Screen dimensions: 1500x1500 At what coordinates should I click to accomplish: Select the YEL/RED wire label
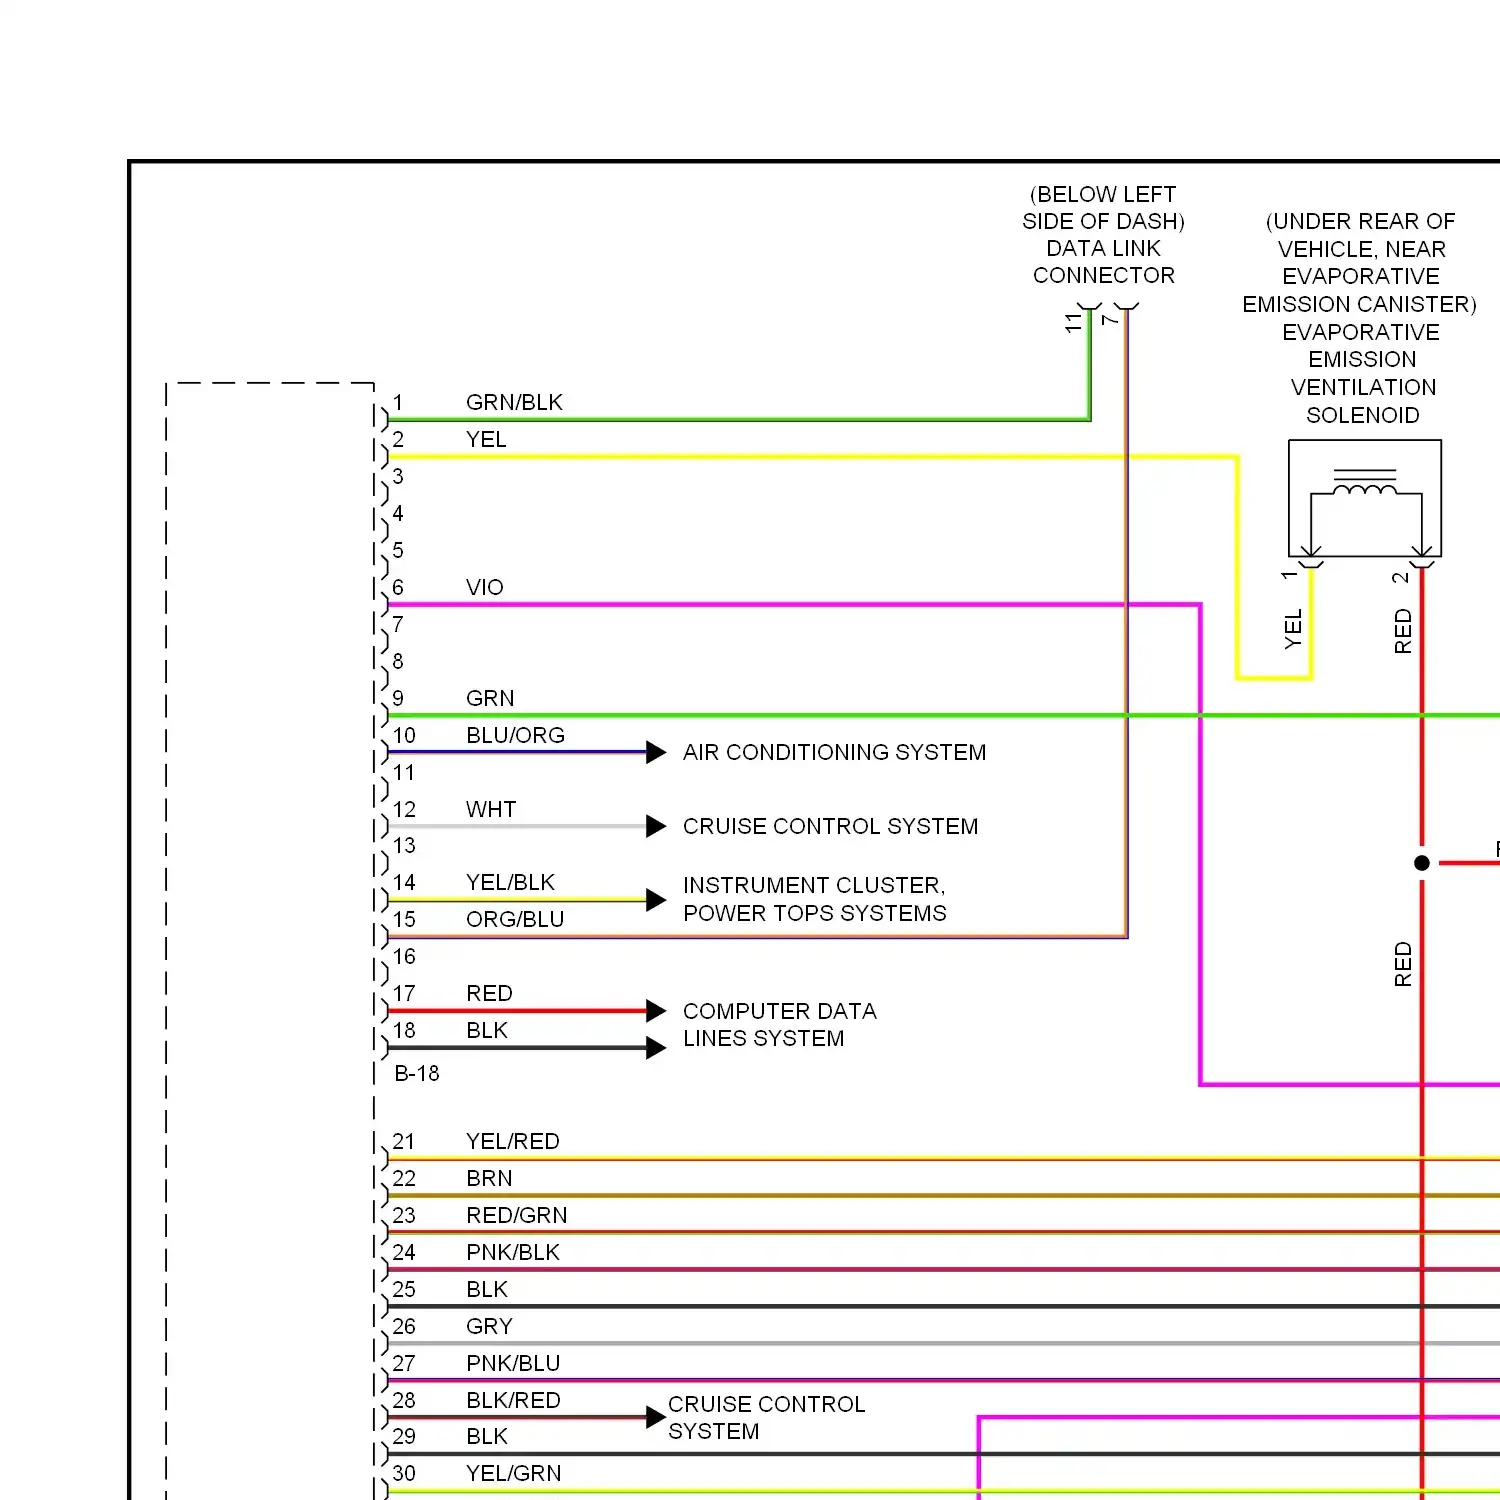[x=513, y=1141]
